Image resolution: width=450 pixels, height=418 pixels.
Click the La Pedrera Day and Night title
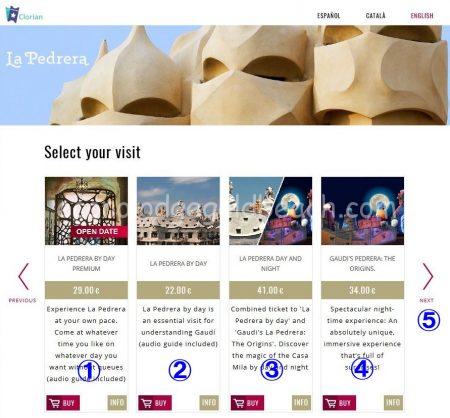pos(270,263)
